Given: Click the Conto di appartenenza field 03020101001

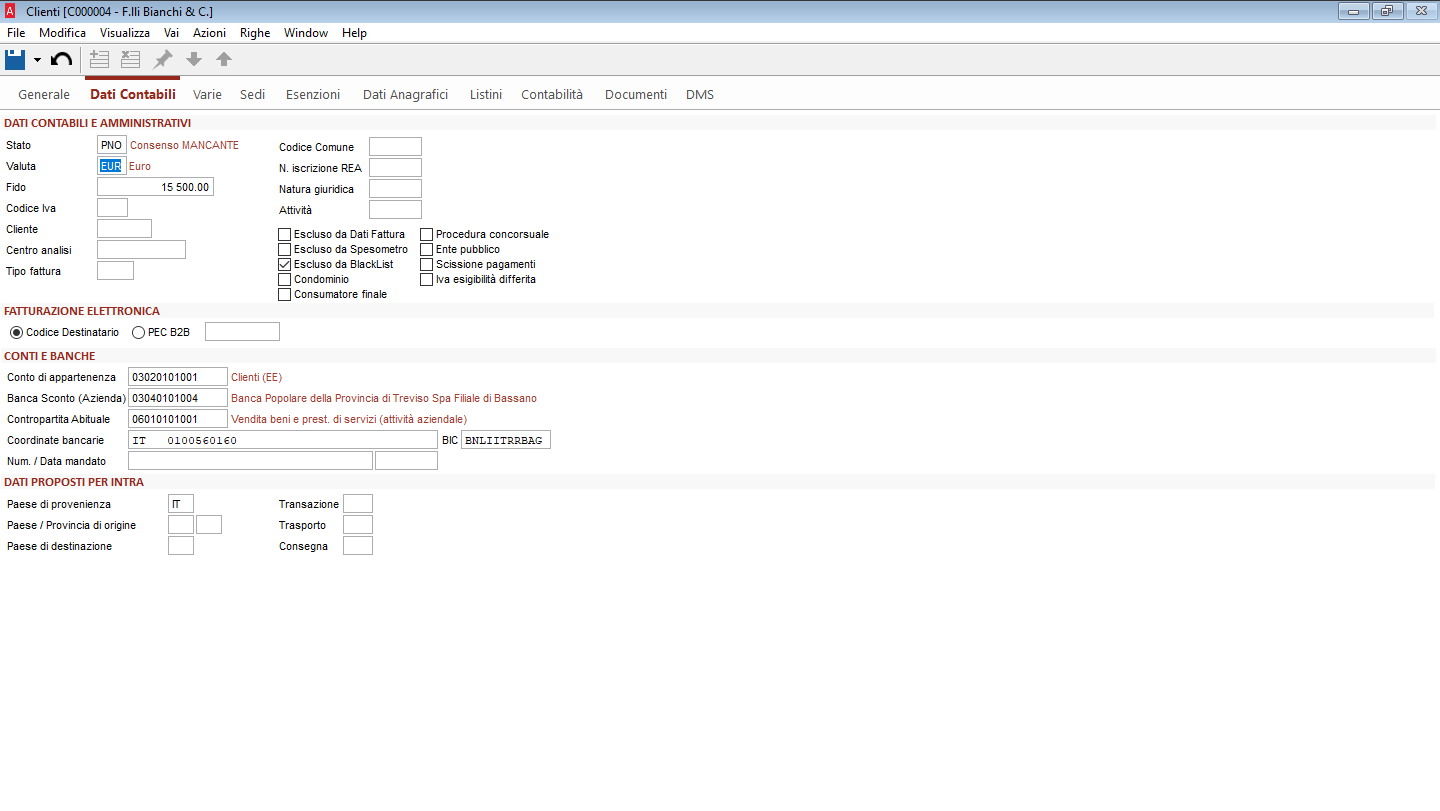Looking at the screenshot, I should click(x=178, y=377).
